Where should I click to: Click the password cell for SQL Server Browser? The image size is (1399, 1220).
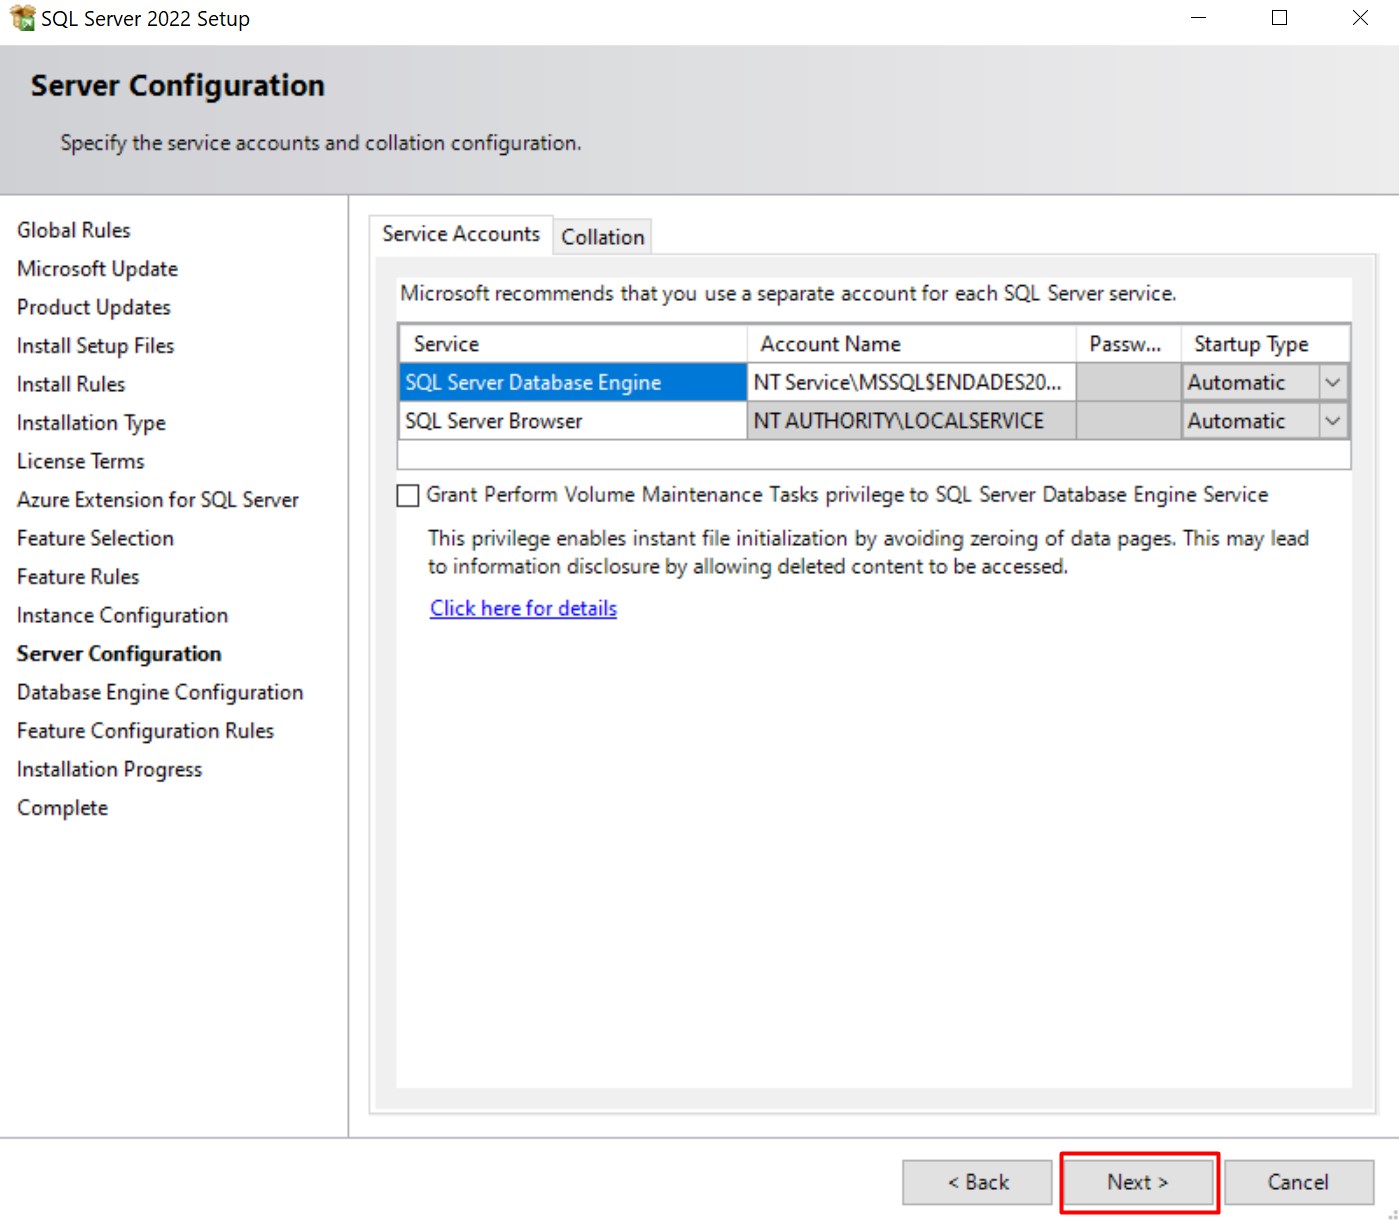pos(1129,421)
